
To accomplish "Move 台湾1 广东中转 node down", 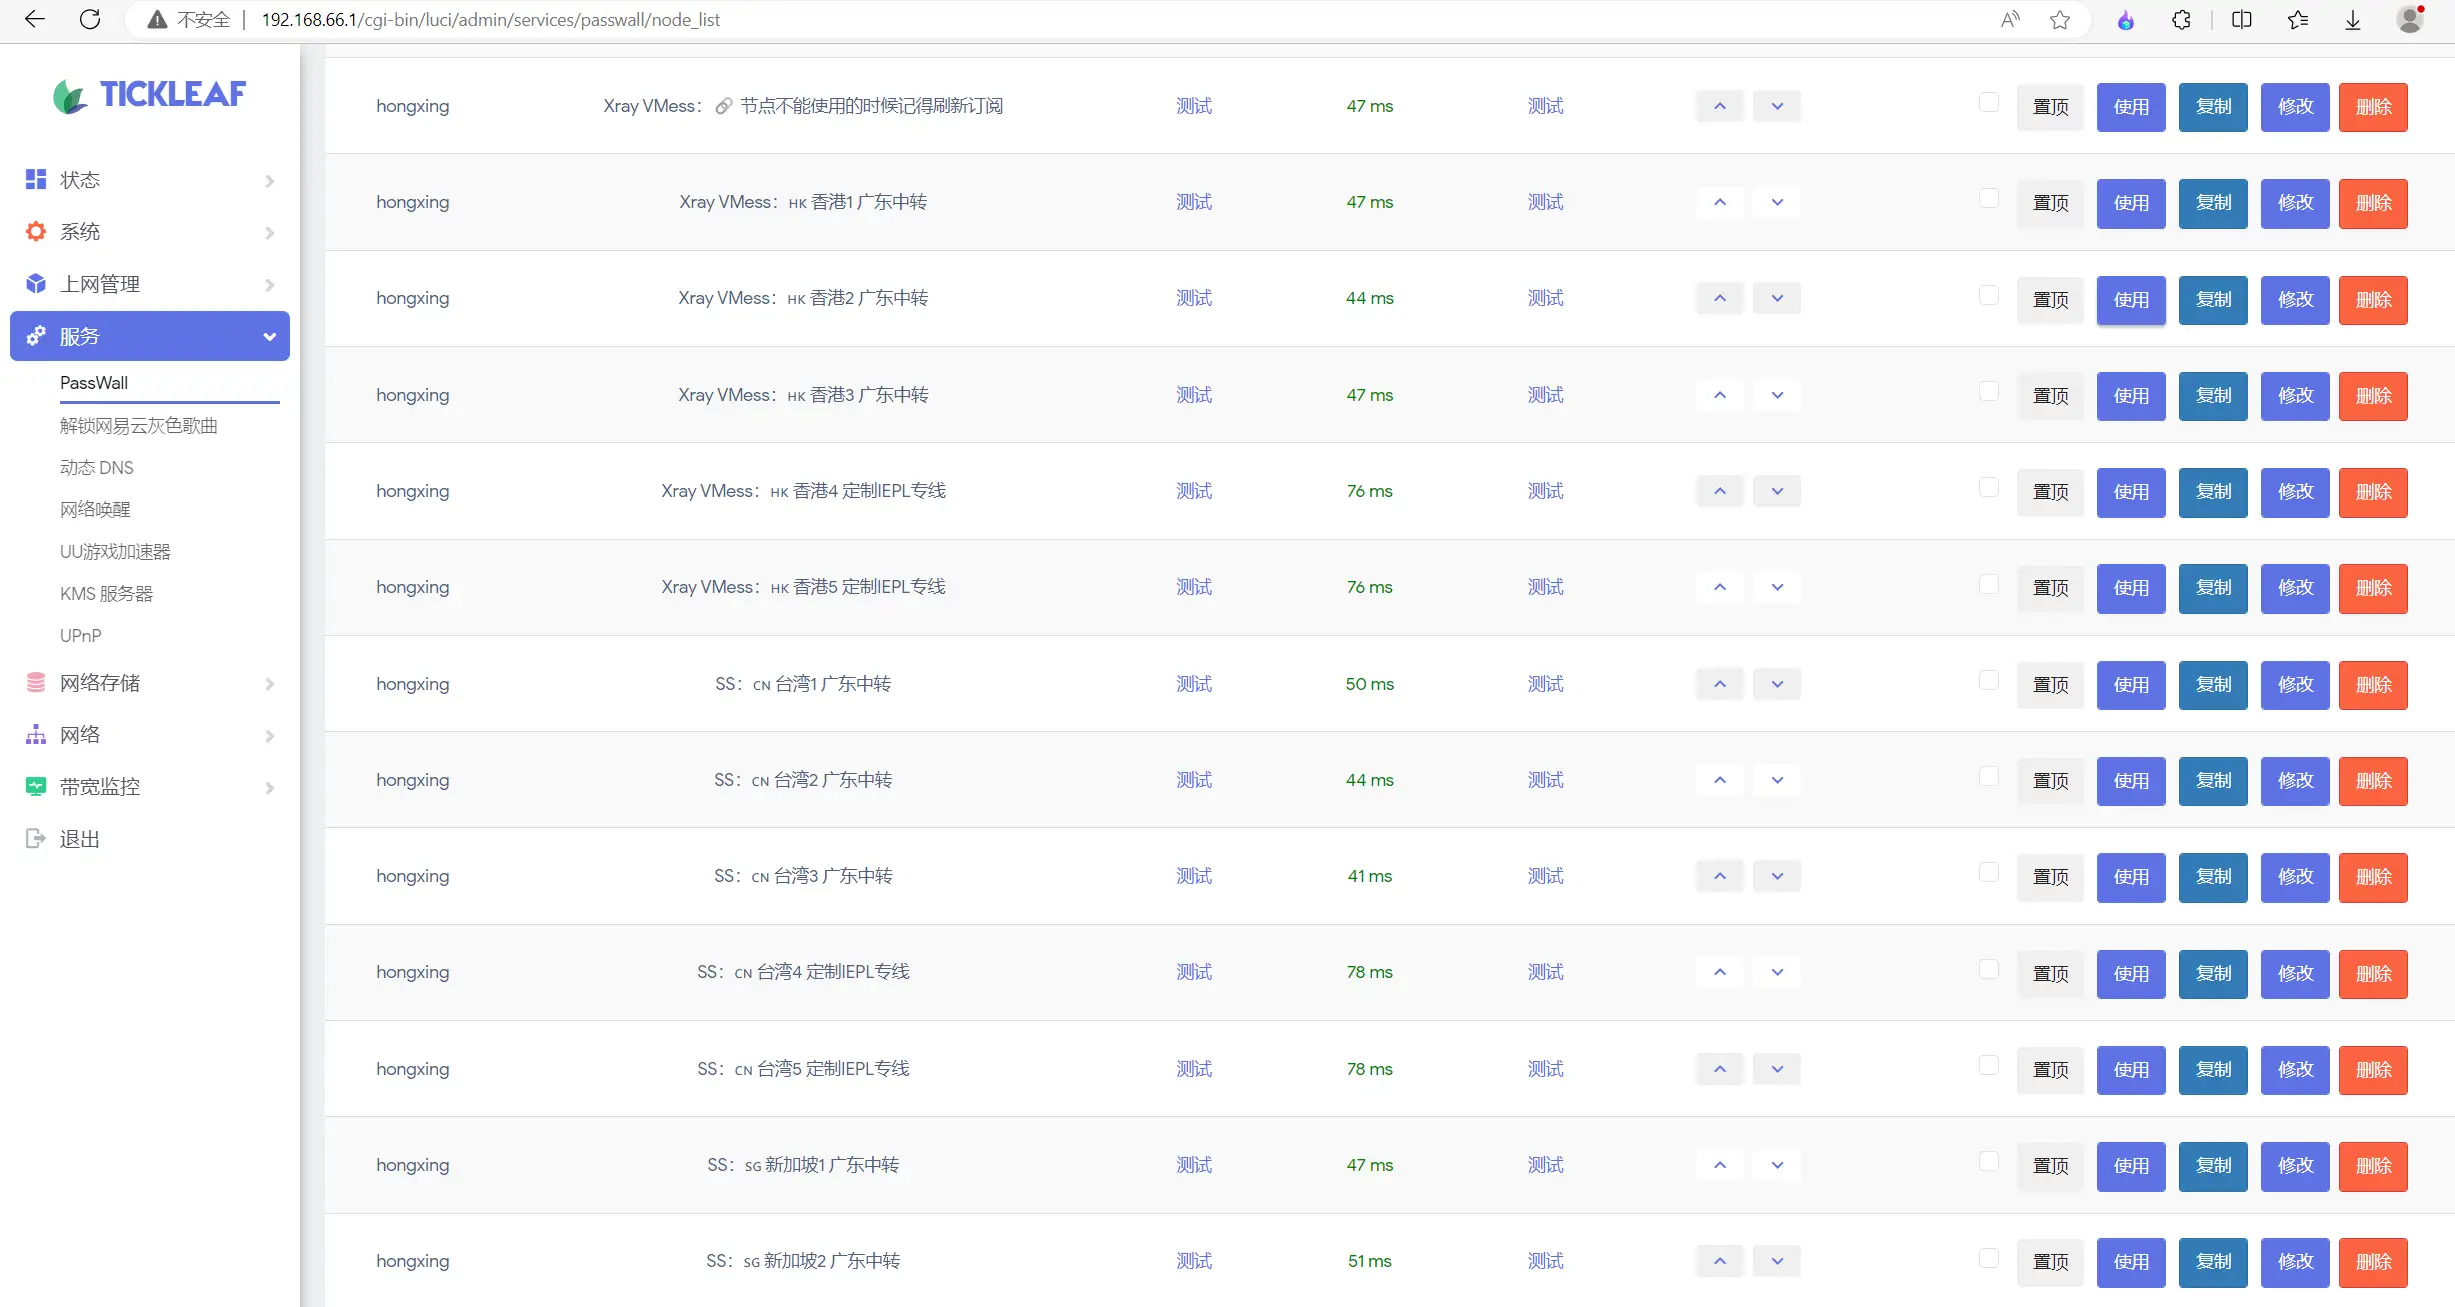I will tap(1777, 684).
